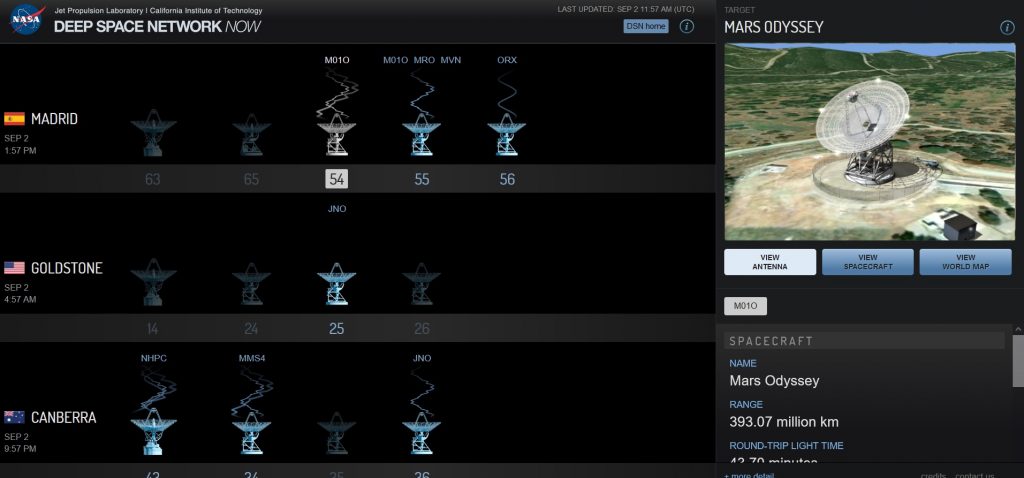Switch to VIEW WORLD MAP
Screen dimensions: 1024x478
[x=965, y=262]
